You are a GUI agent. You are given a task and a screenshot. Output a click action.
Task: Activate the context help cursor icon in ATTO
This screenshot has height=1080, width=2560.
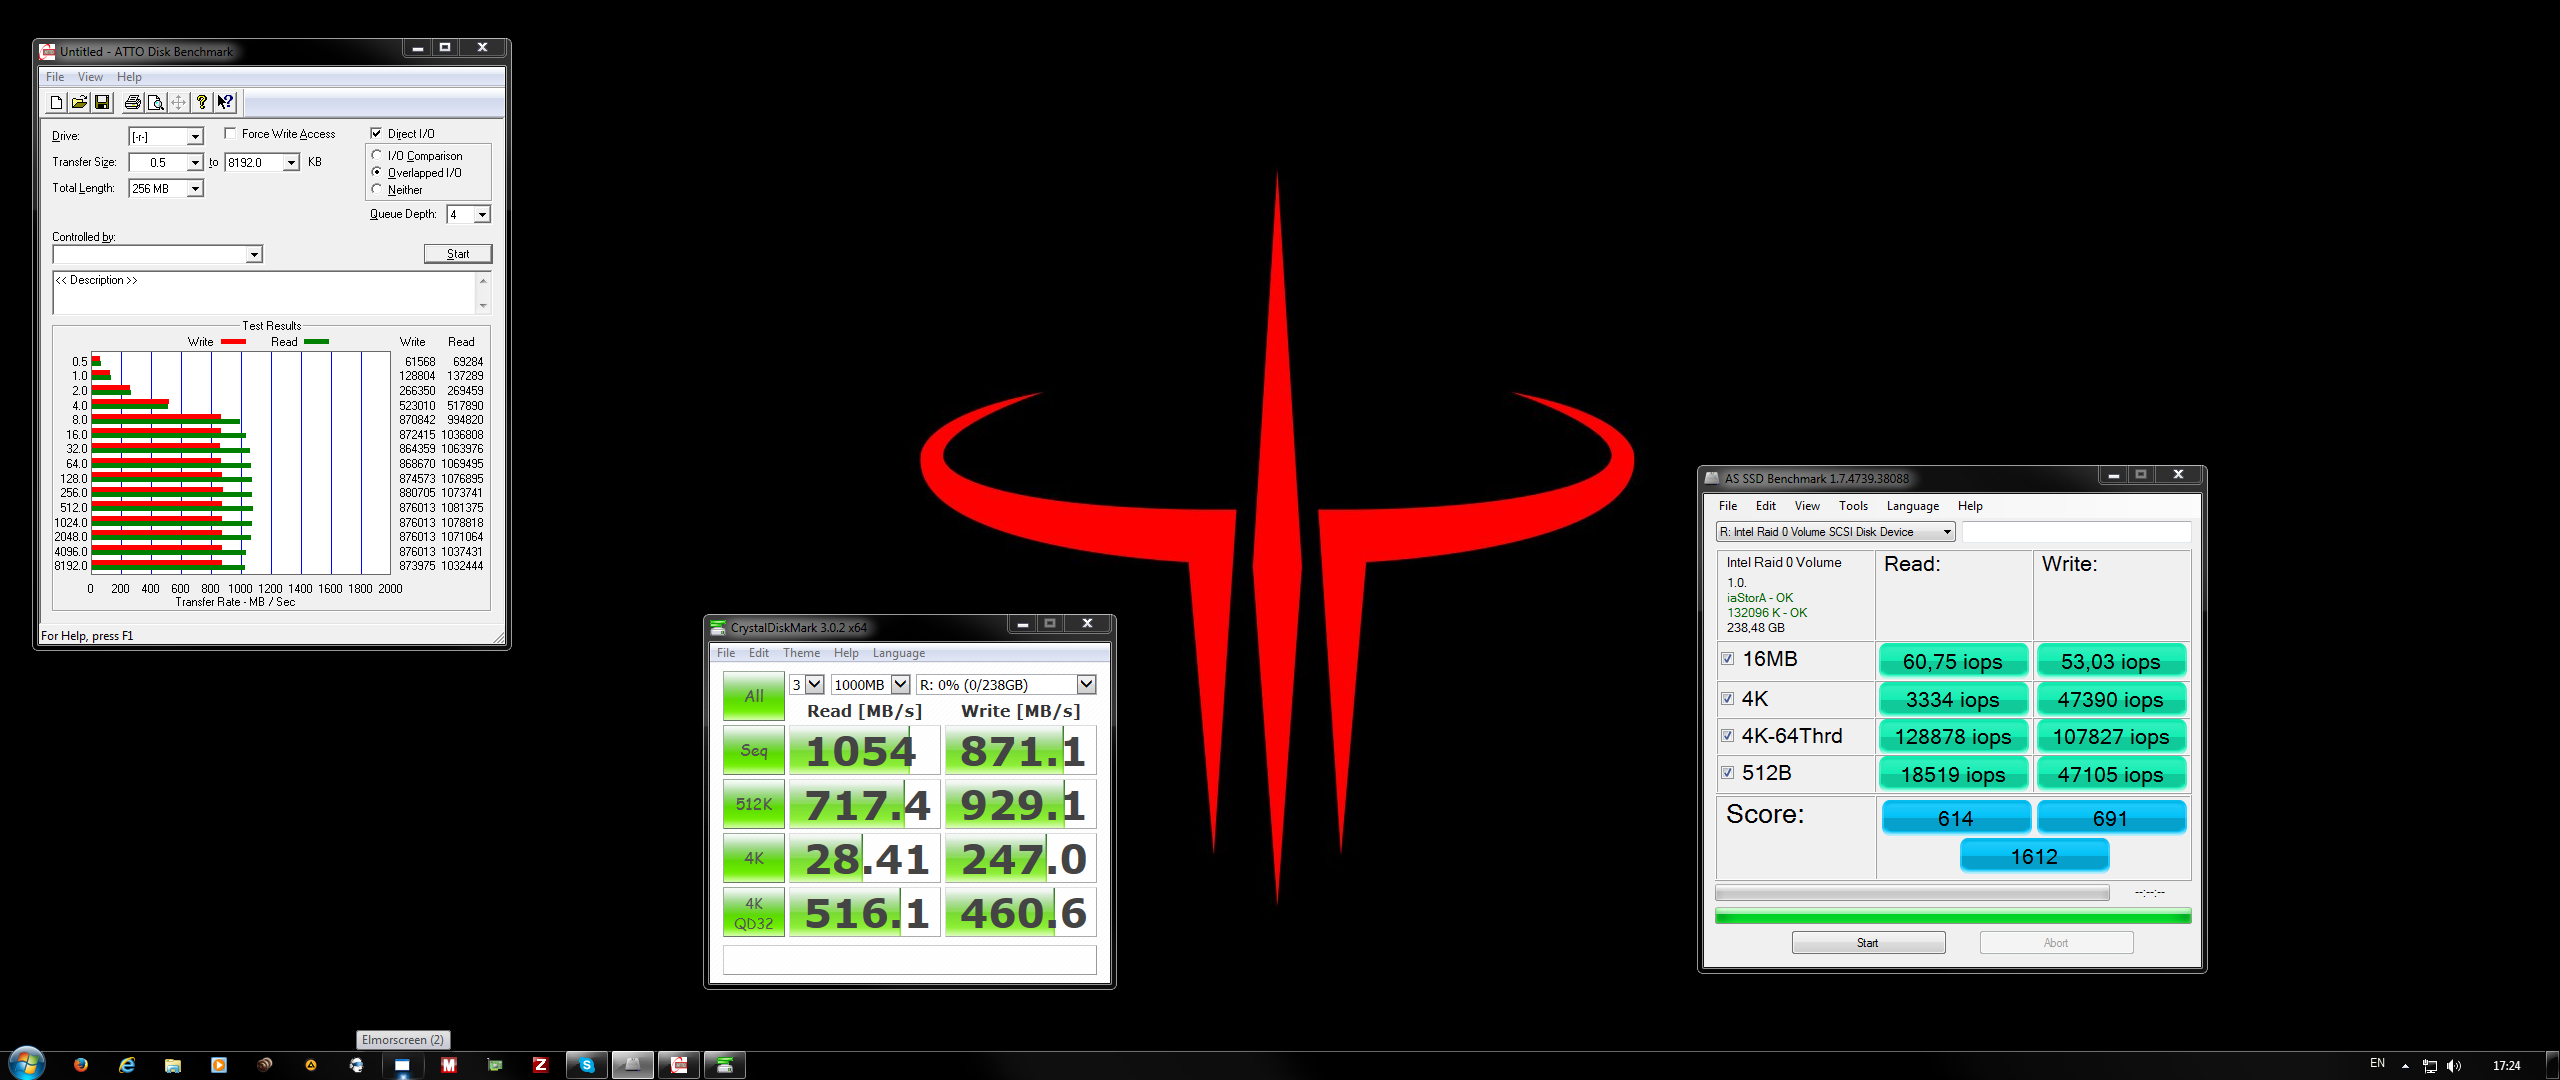(225, 102)
